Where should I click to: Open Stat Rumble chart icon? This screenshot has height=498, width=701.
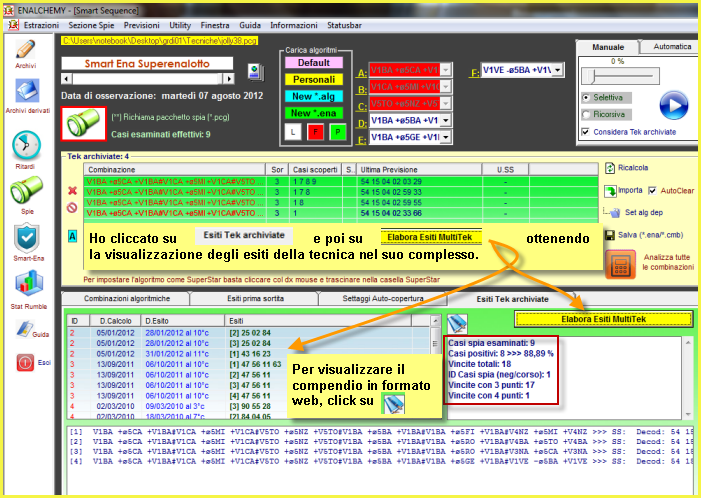29,283
